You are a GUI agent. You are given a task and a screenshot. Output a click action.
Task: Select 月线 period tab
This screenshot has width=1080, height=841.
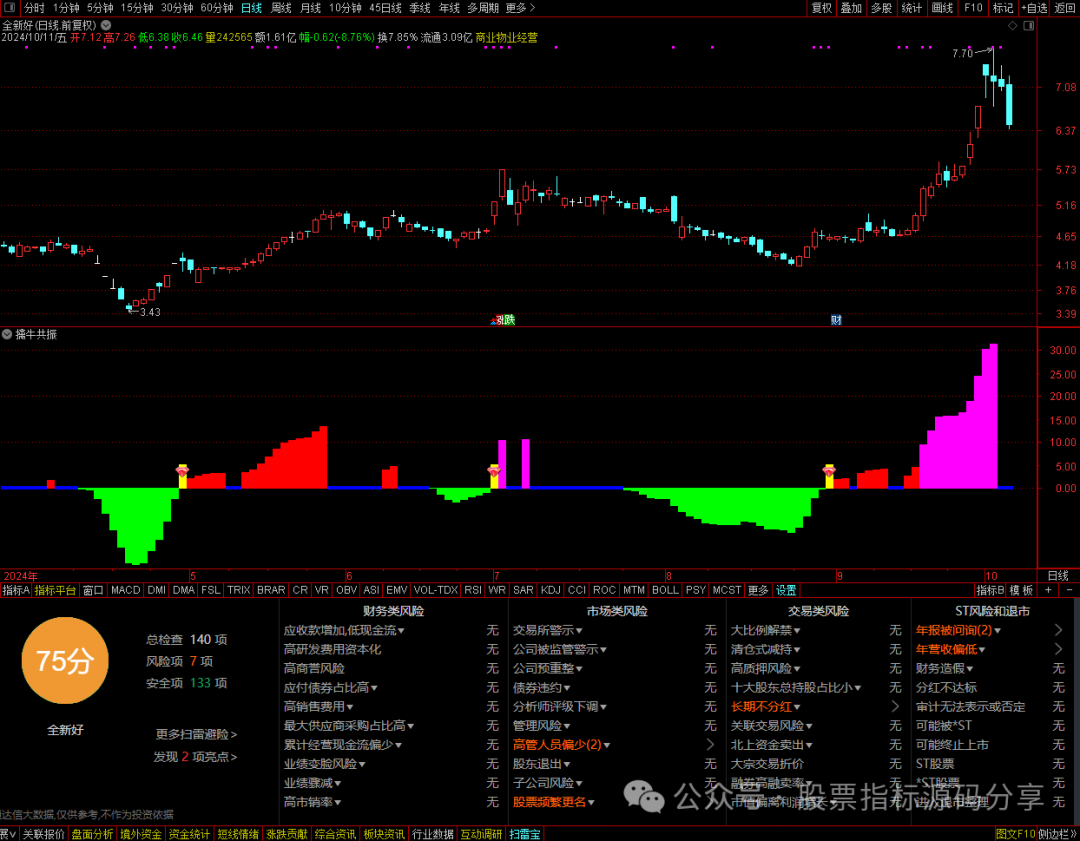pos(311,8)
